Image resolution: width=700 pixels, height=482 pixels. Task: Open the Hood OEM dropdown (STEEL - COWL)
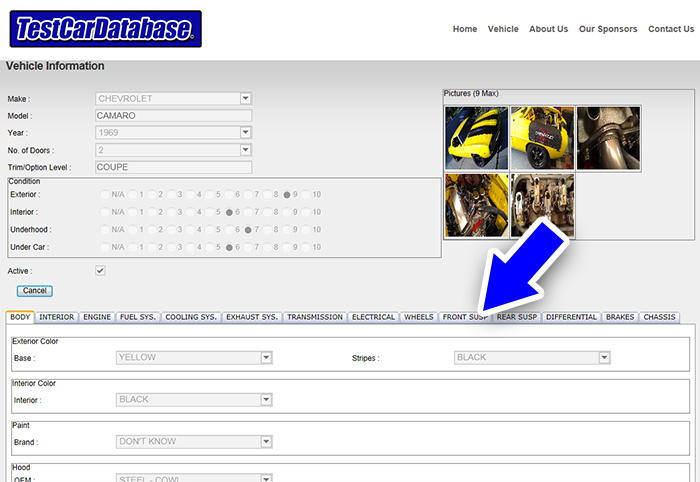pyautogui.click(x=194, y=478)
